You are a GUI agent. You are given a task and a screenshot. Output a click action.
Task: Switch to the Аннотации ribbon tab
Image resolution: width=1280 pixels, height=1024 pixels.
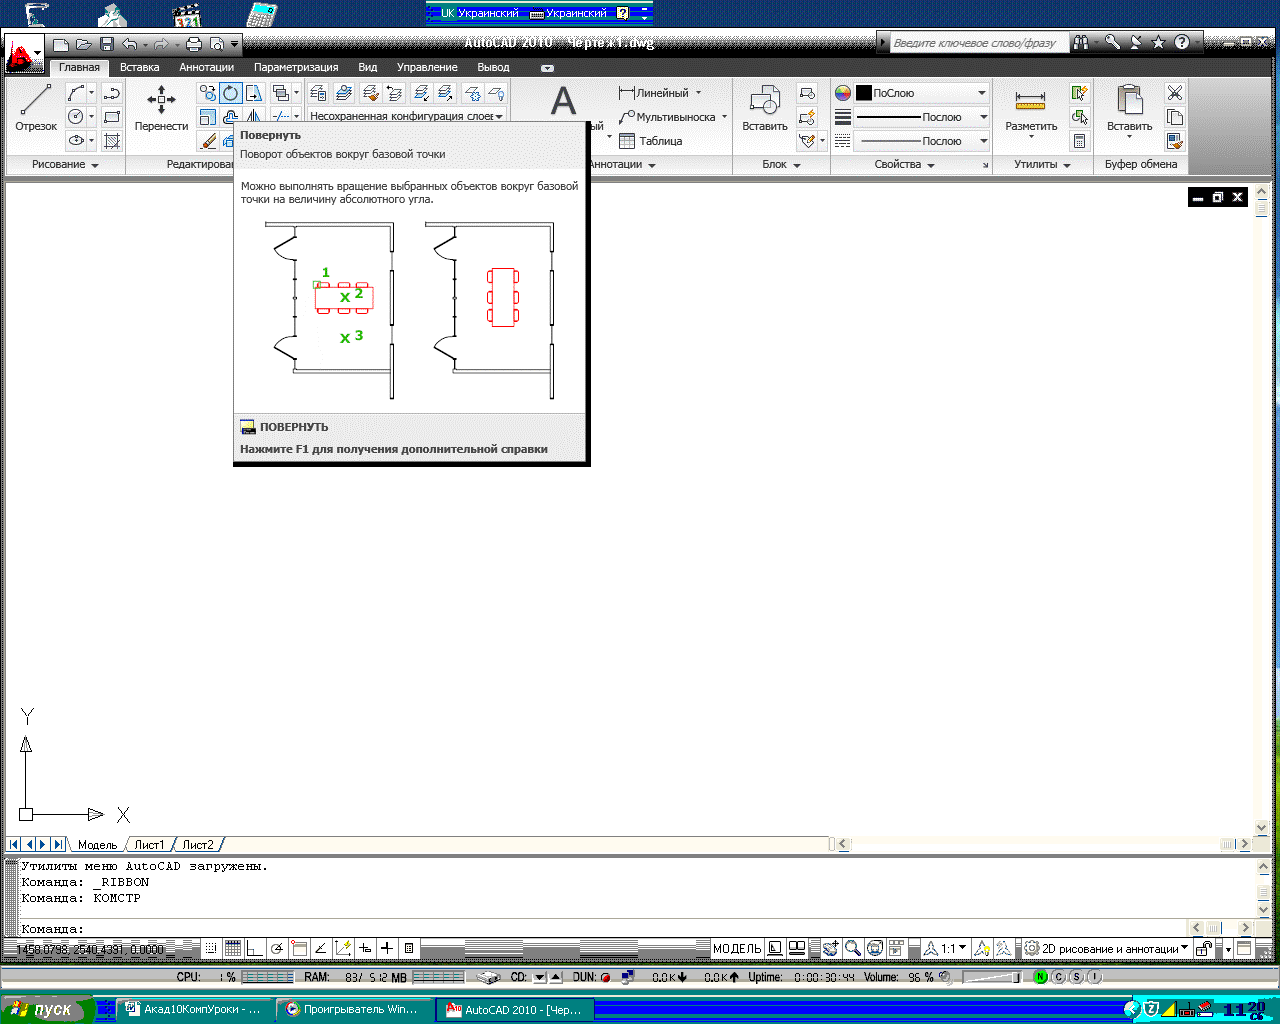click(206, 67)
